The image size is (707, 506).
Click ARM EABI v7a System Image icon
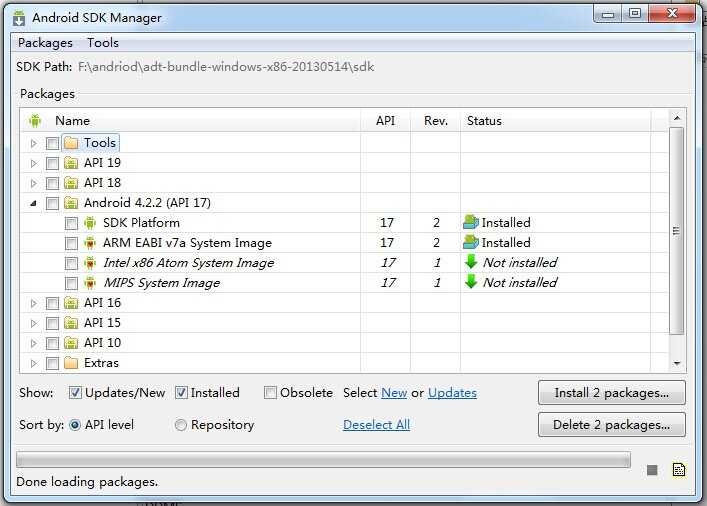pyautogui.click(x=90, y=243)
